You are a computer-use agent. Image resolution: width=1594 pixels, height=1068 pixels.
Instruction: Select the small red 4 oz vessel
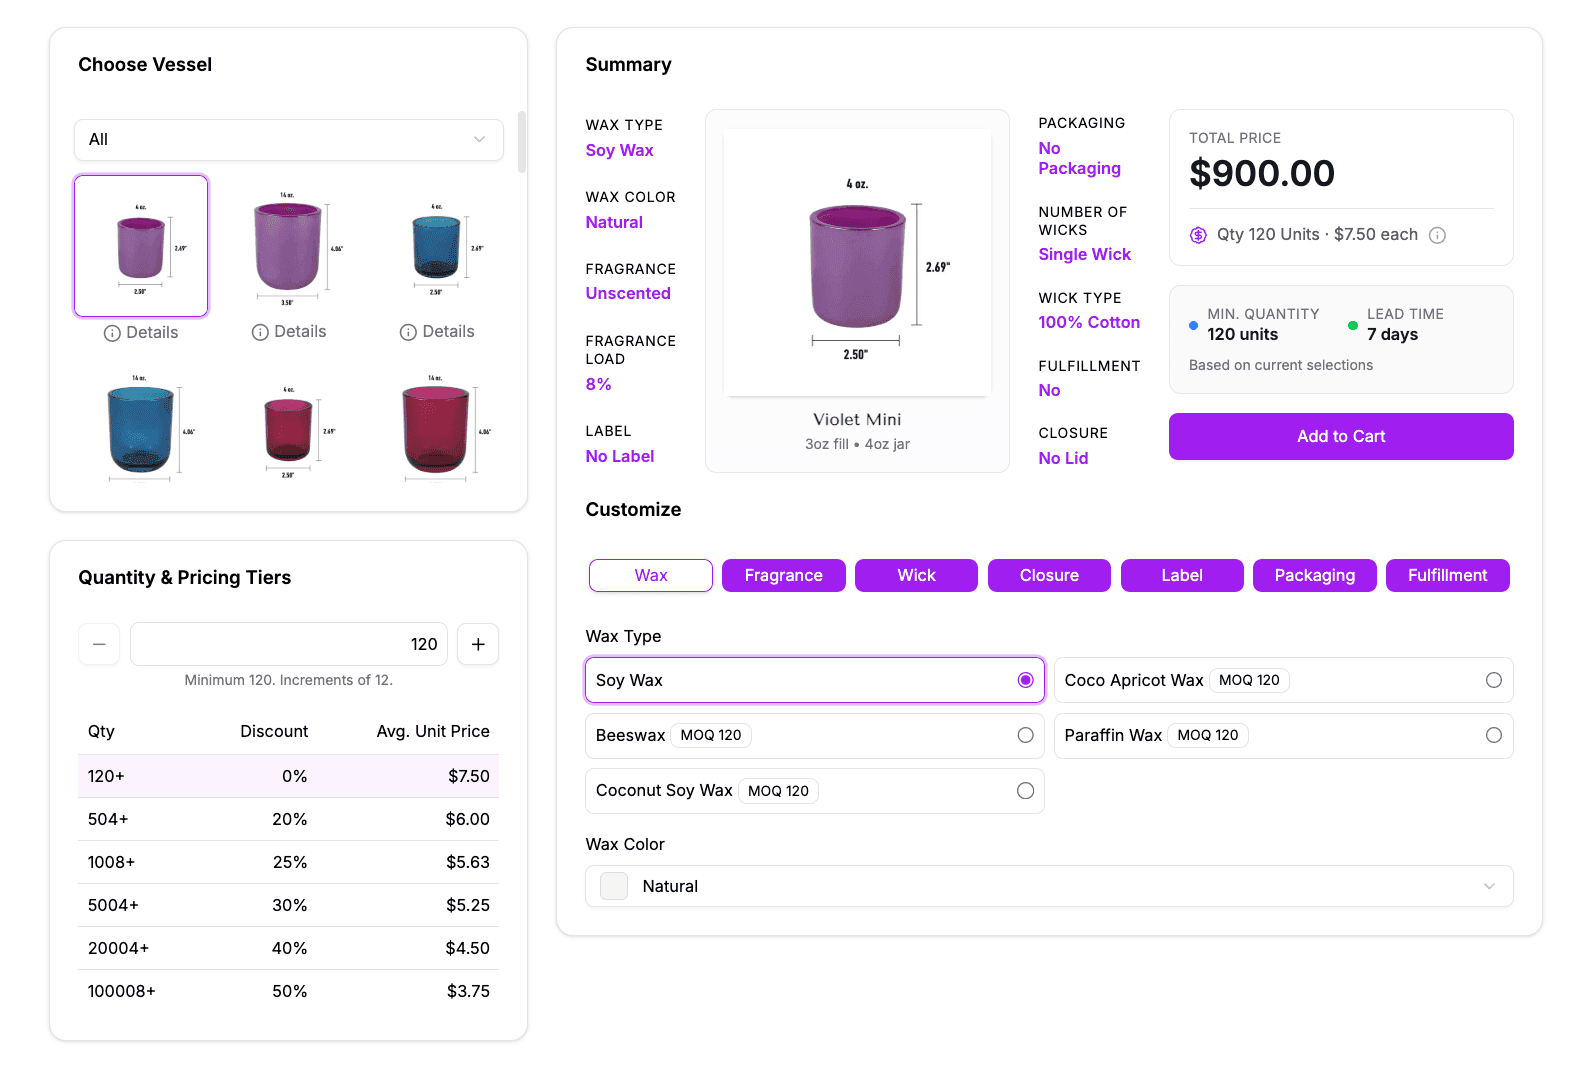pos(289,429)
